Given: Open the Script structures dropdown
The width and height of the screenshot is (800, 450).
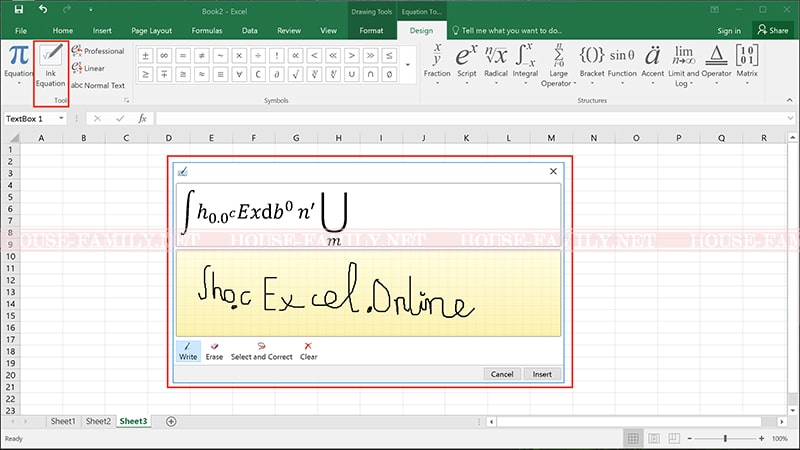Looking at the screenshot, I should click(466, 65).
